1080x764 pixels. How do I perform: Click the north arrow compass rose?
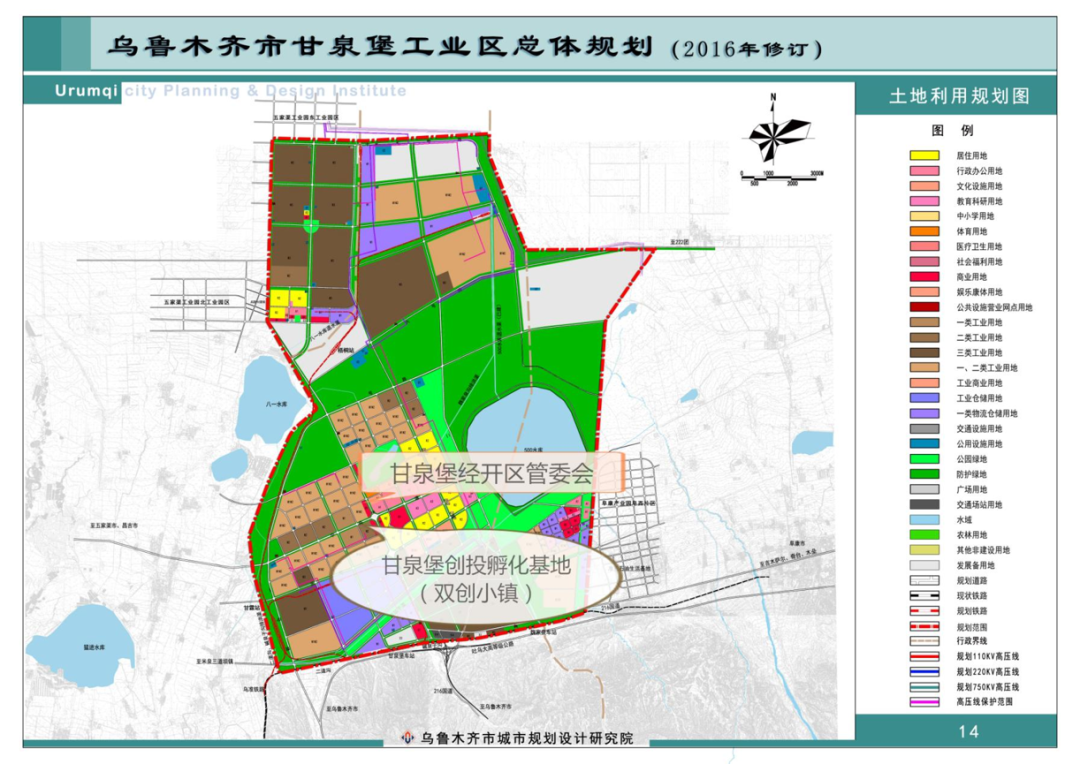pyautogui.click(x=778, y=131)
